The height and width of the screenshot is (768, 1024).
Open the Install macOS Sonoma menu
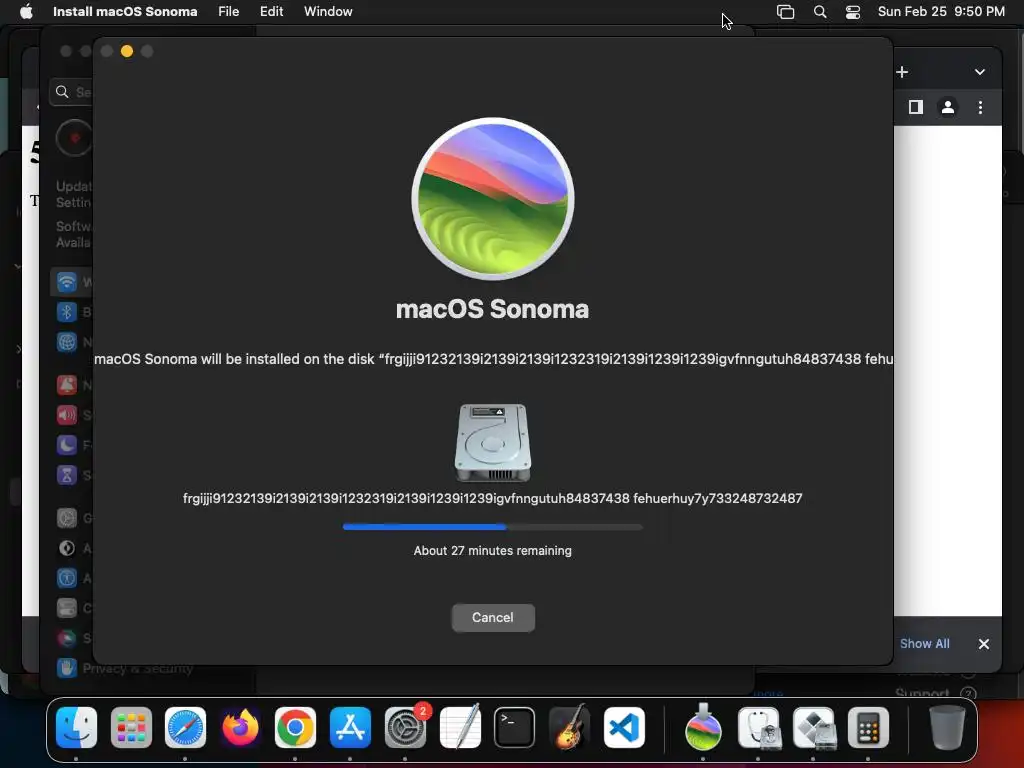(x=125, y=11)
